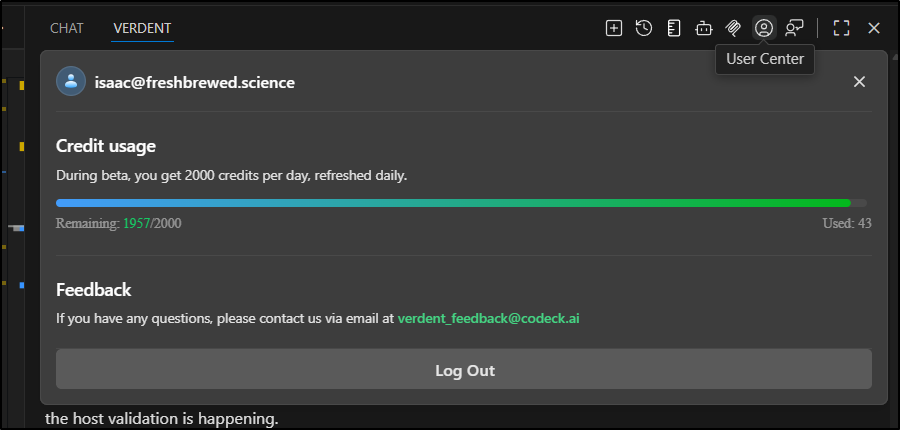
Task: Open the User Center icon
Action: pos(764,28)
